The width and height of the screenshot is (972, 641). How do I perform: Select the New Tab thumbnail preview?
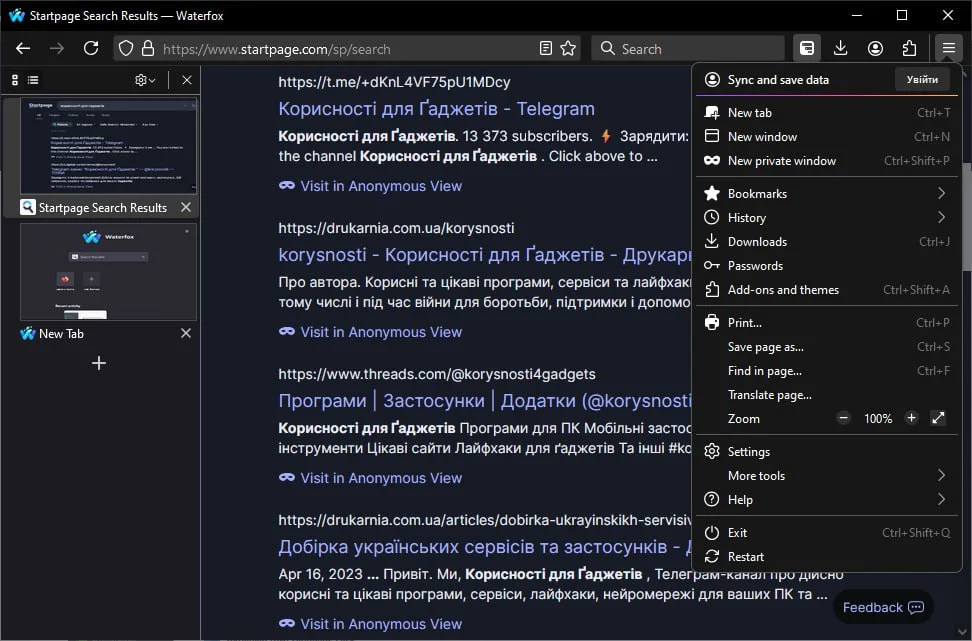point(108,272)
